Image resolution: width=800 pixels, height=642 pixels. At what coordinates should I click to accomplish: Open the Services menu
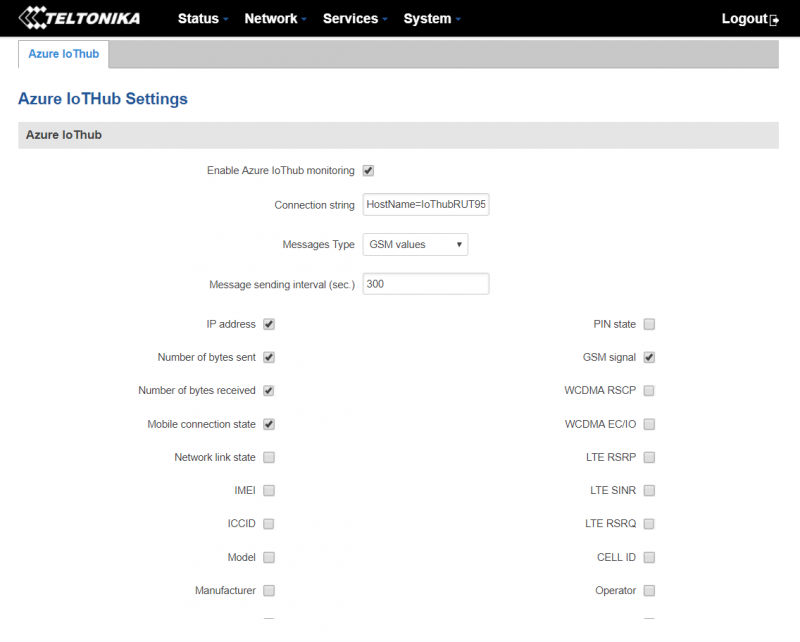355,18
